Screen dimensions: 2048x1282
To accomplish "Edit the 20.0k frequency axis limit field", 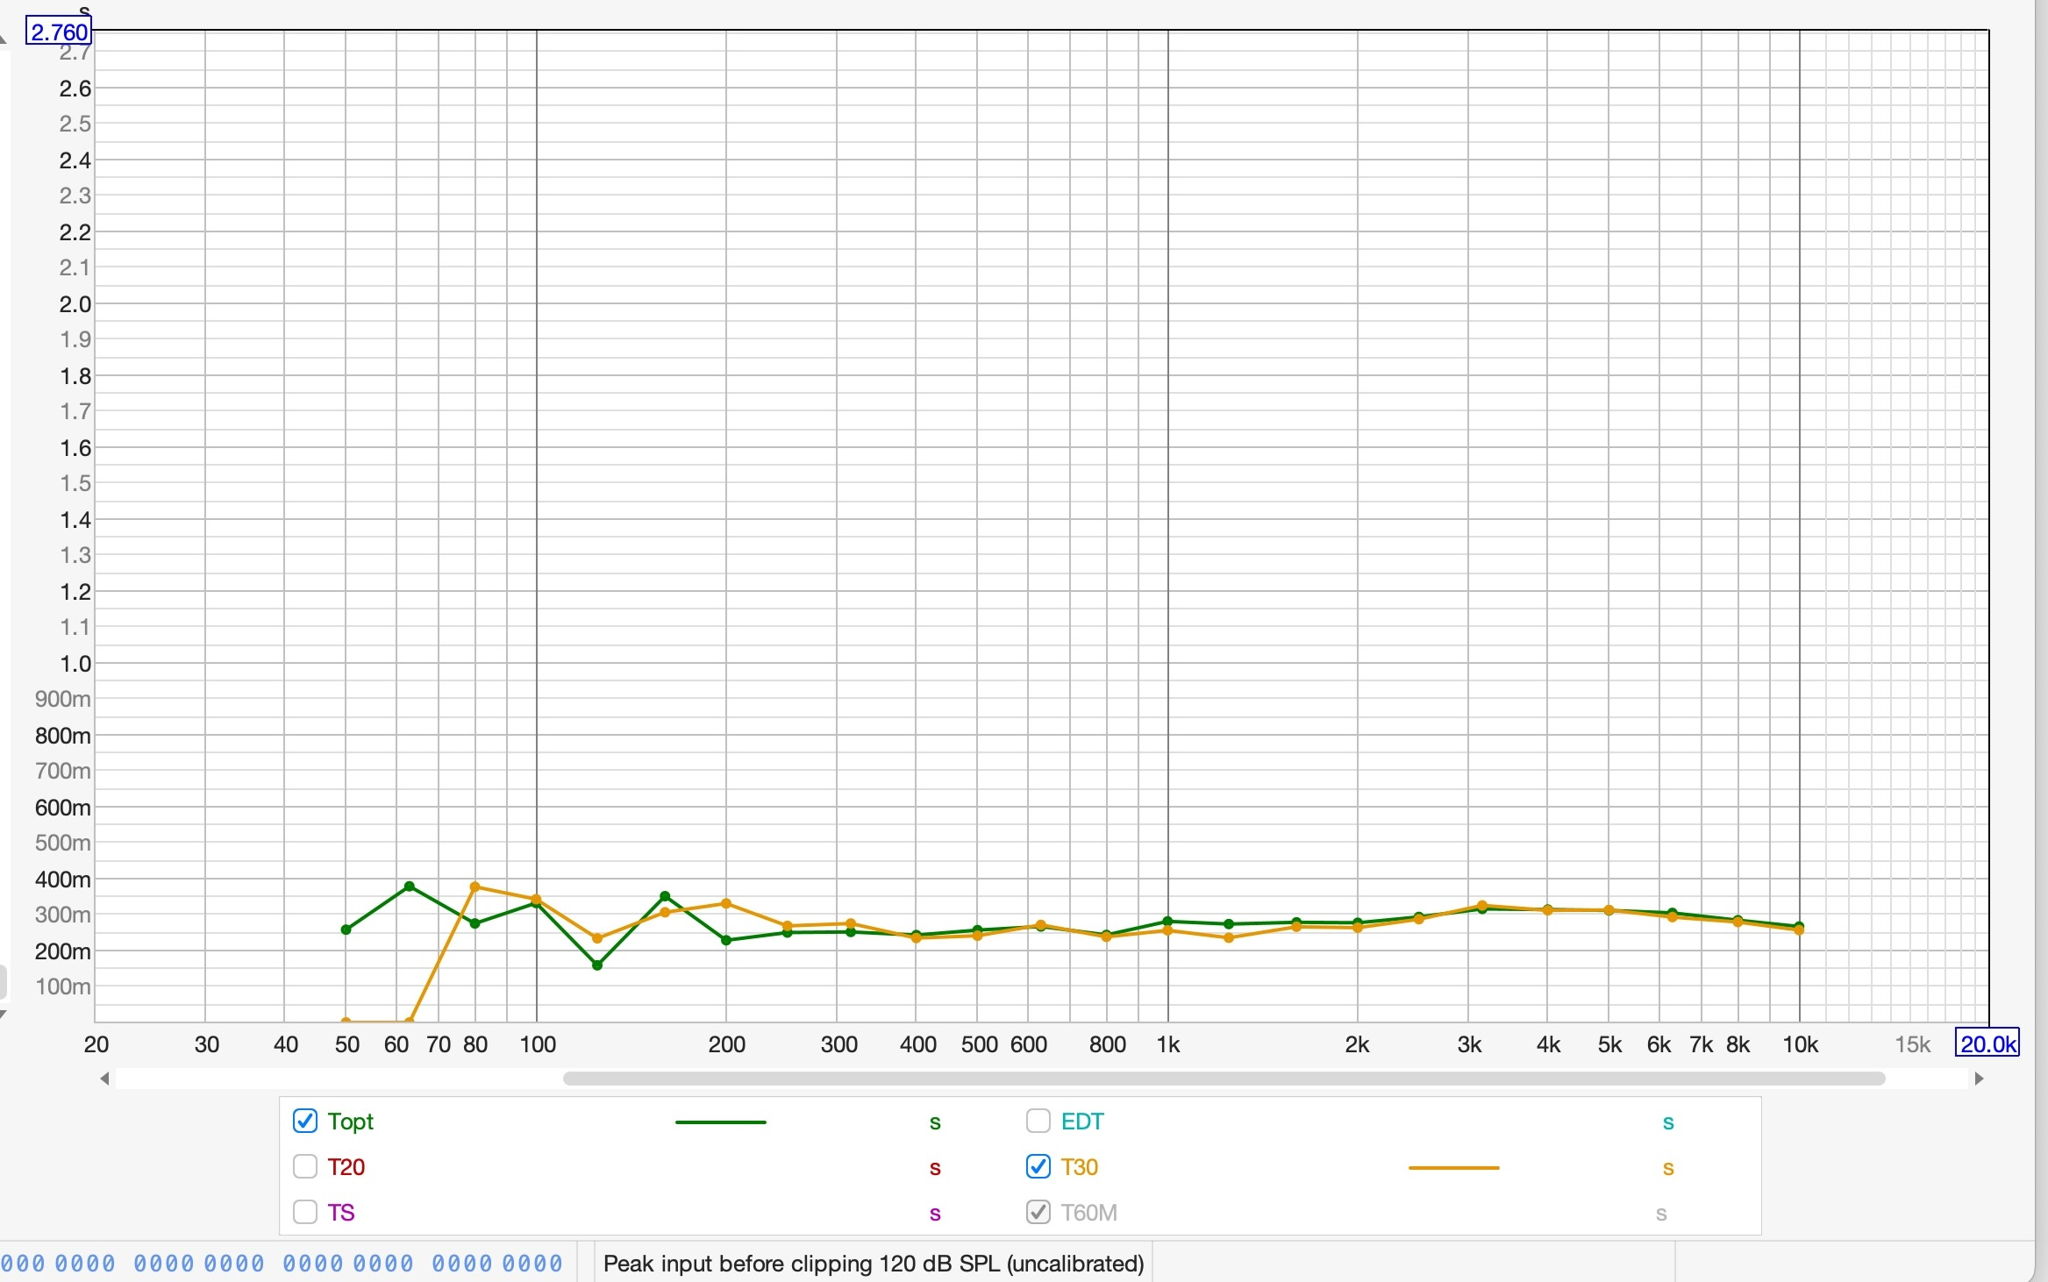I will coord(1988,1044).
